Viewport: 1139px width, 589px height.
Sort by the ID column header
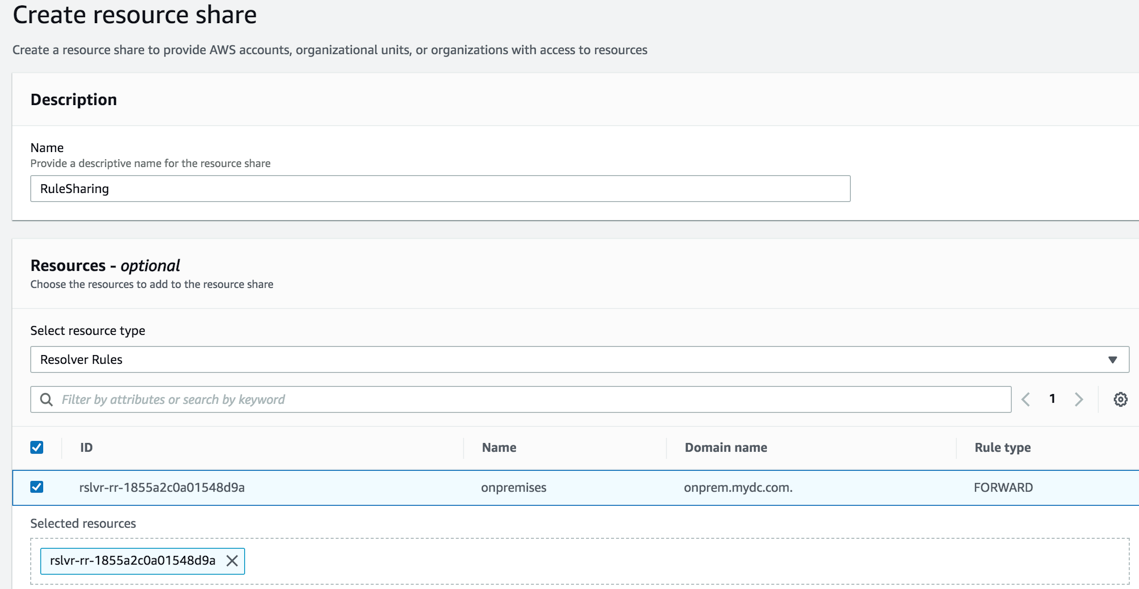pos(87,448)
